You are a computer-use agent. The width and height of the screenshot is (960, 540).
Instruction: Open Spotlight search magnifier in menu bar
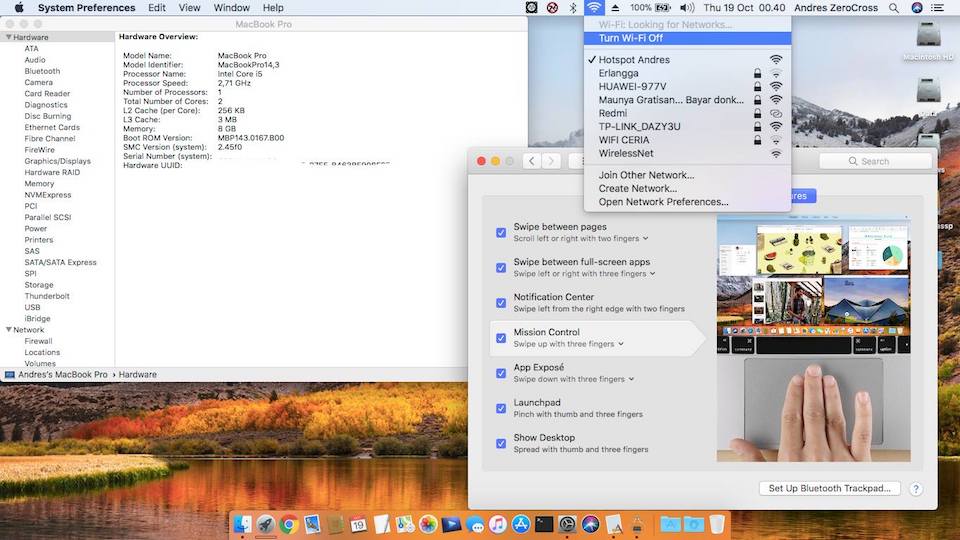(894, 8)
